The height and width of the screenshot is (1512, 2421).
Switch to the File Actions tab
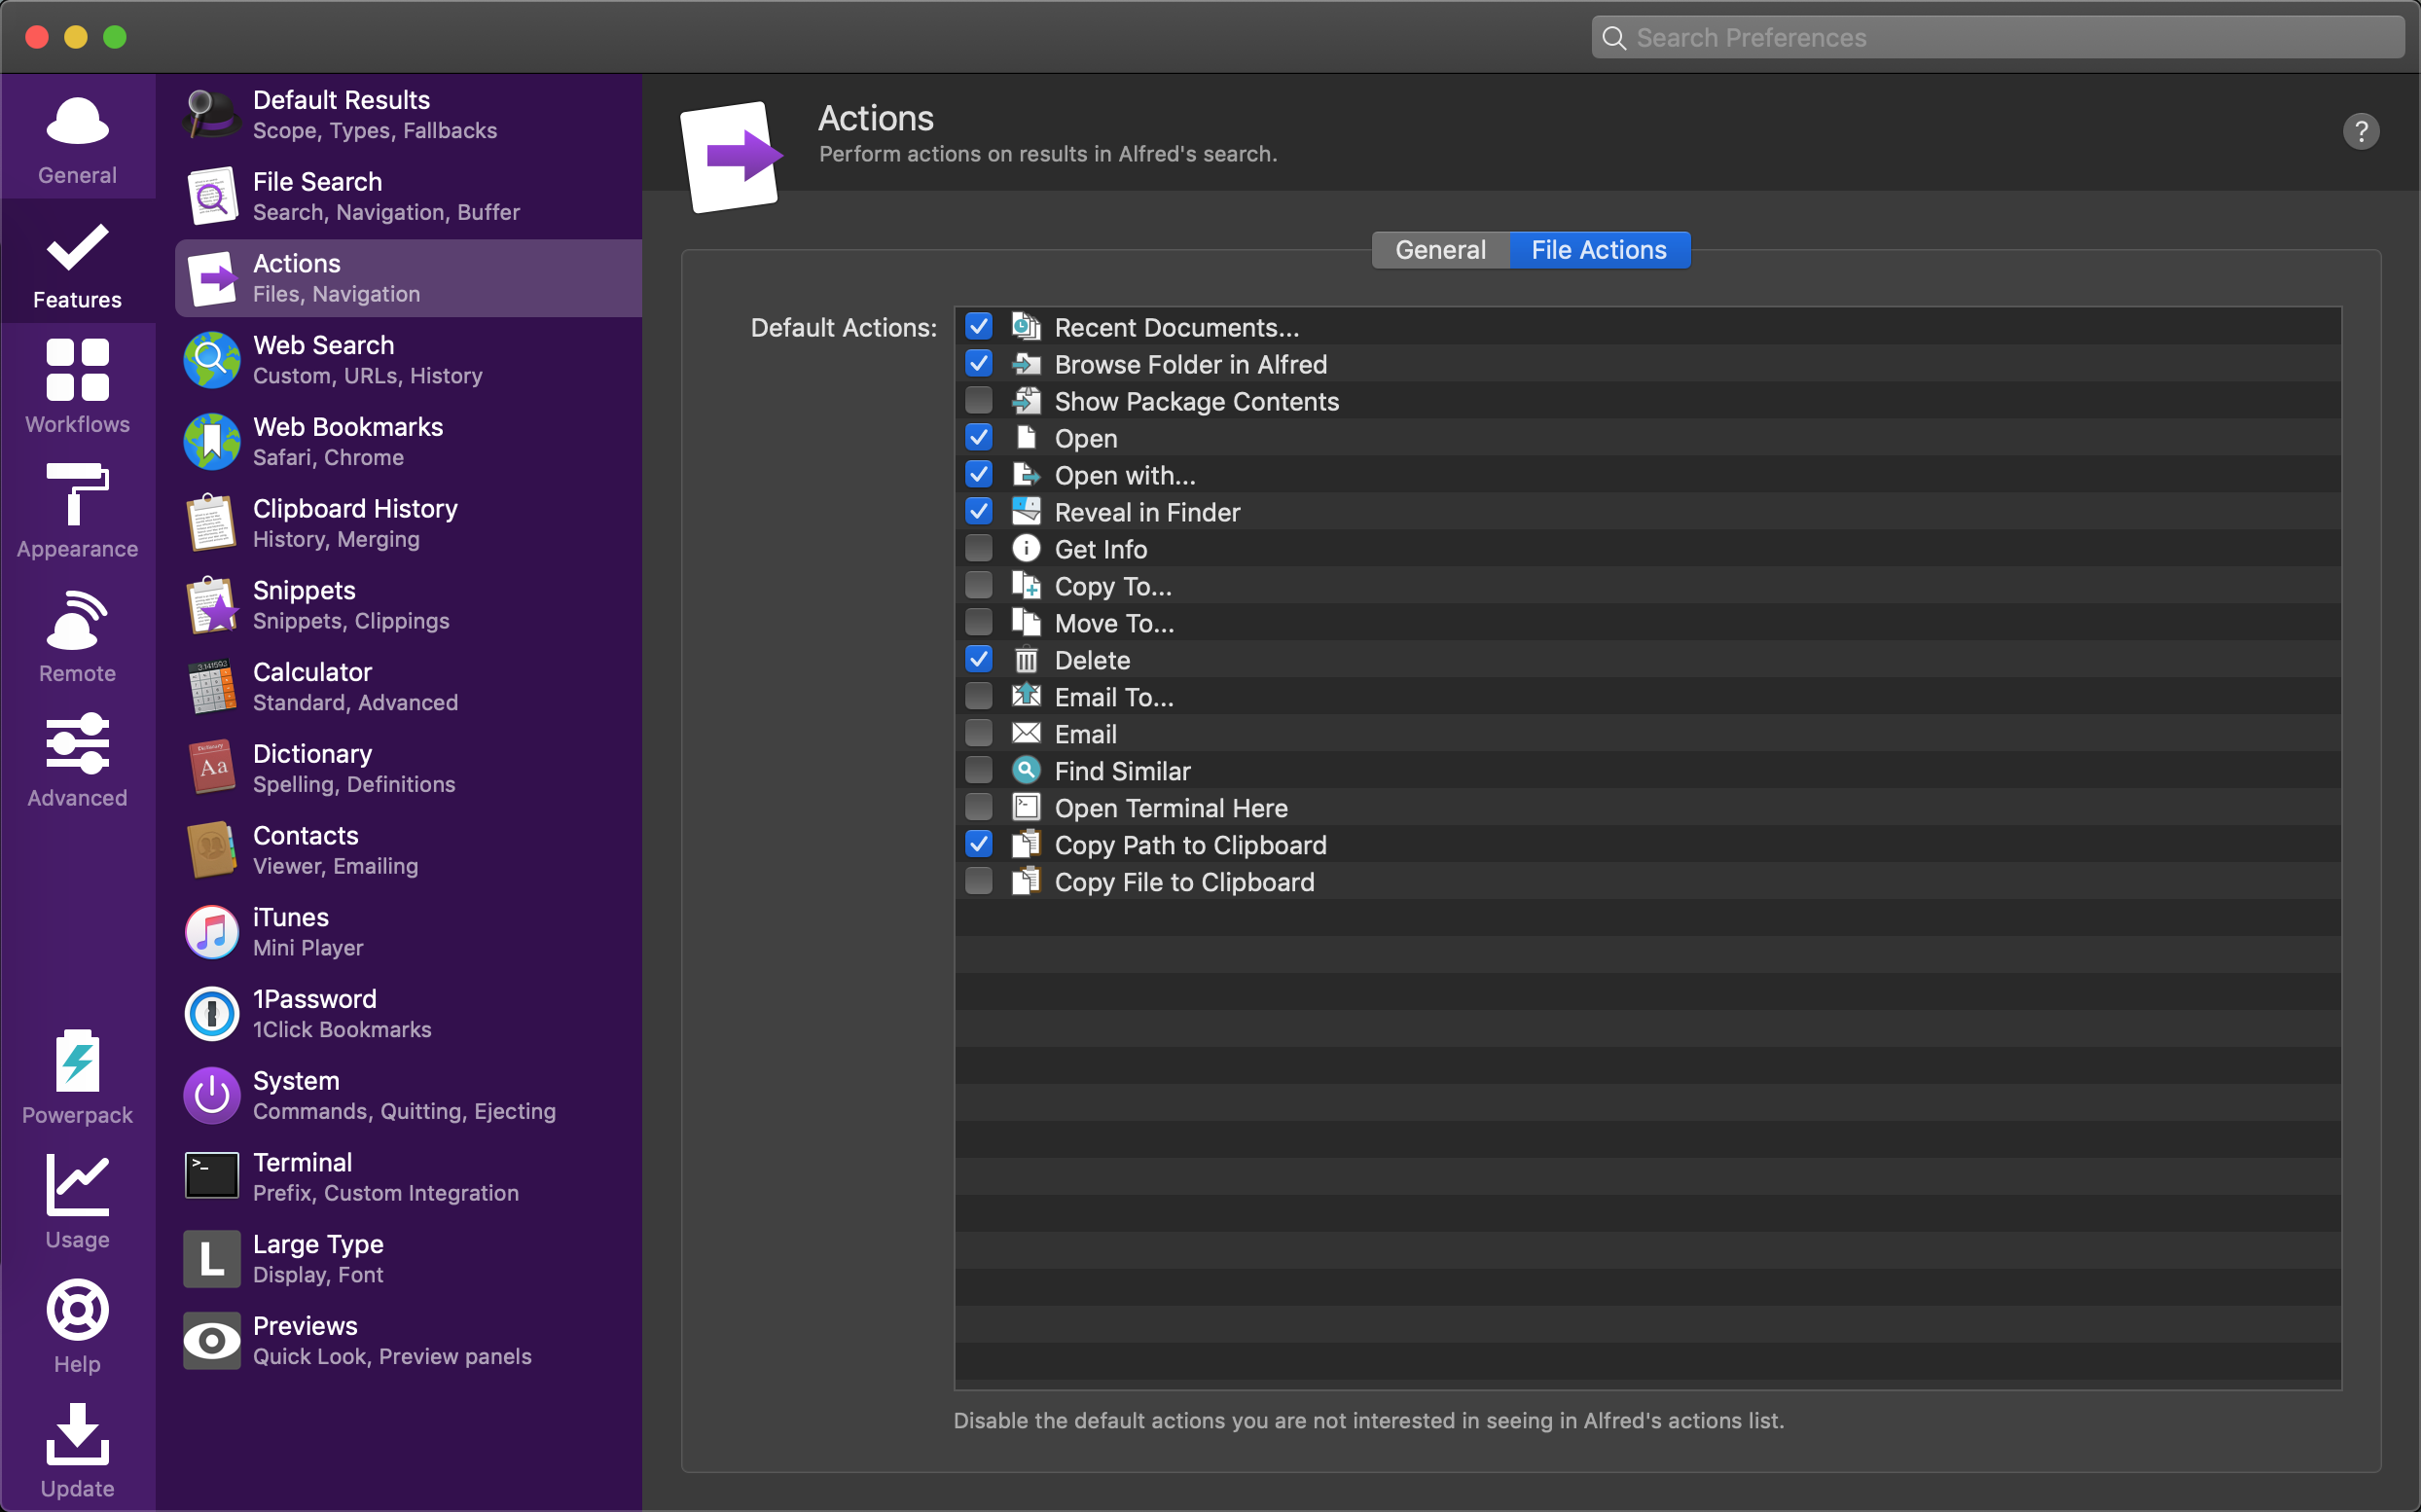1597,247
